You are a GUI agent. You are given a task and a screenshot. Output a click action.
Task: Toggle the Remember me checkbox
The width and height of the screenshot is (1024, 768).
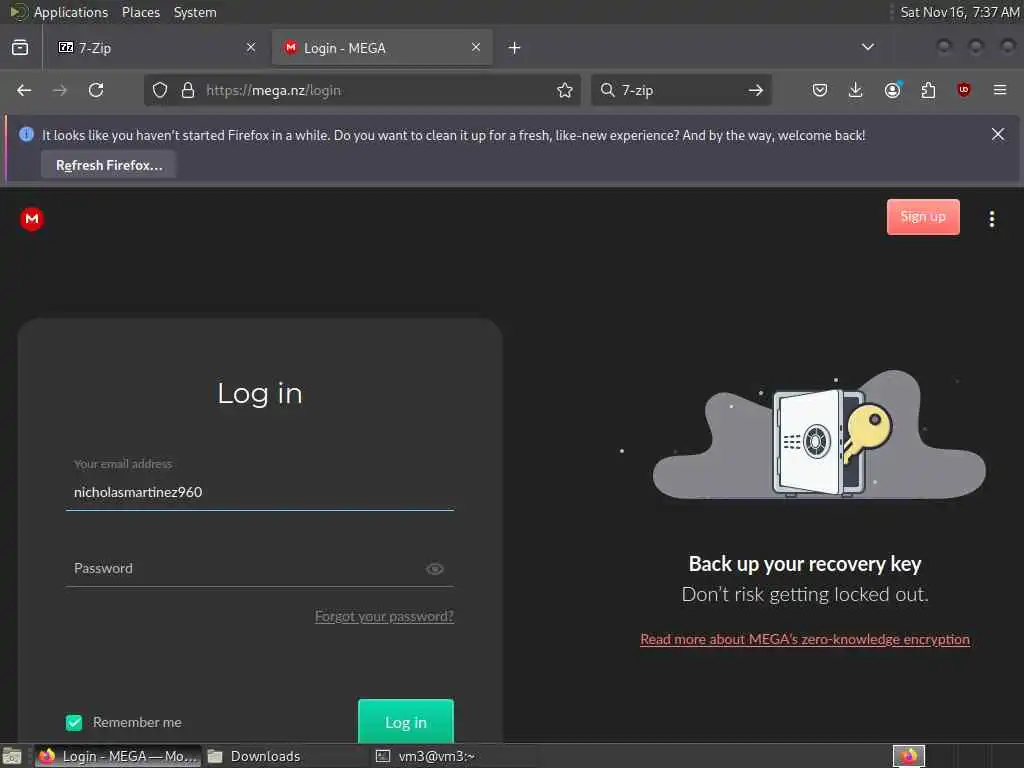click(74, 722)
